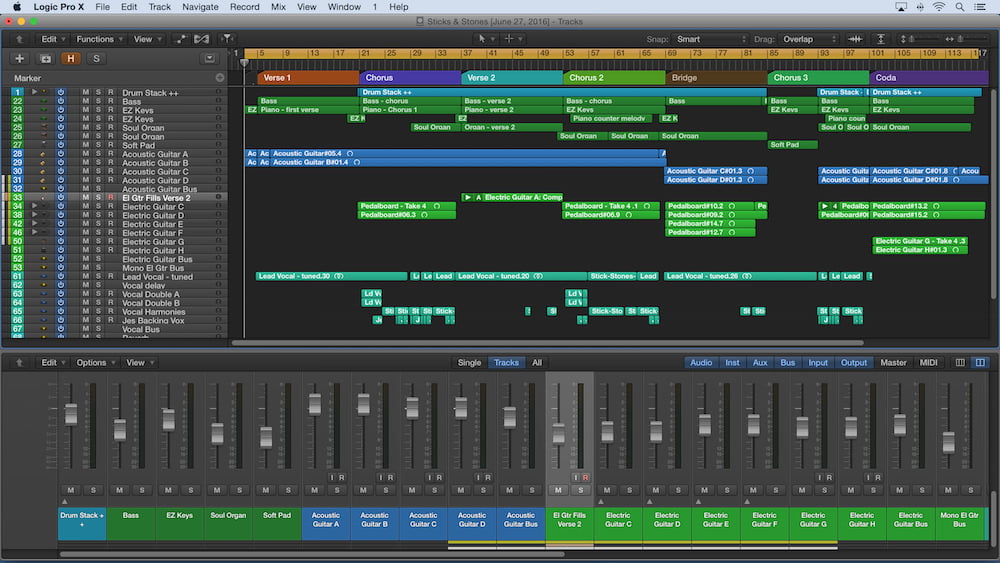1000x563 pixels.
Task: Click the waveform zoom icon
Action: coord(855,39)
